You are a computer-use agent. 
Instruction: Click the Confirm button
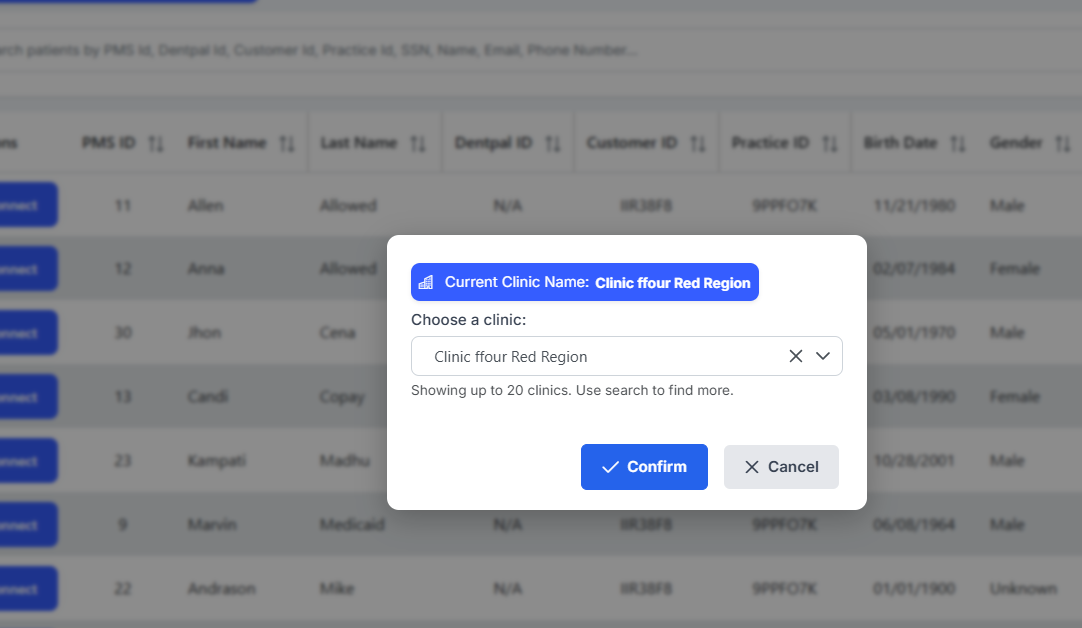644,467
